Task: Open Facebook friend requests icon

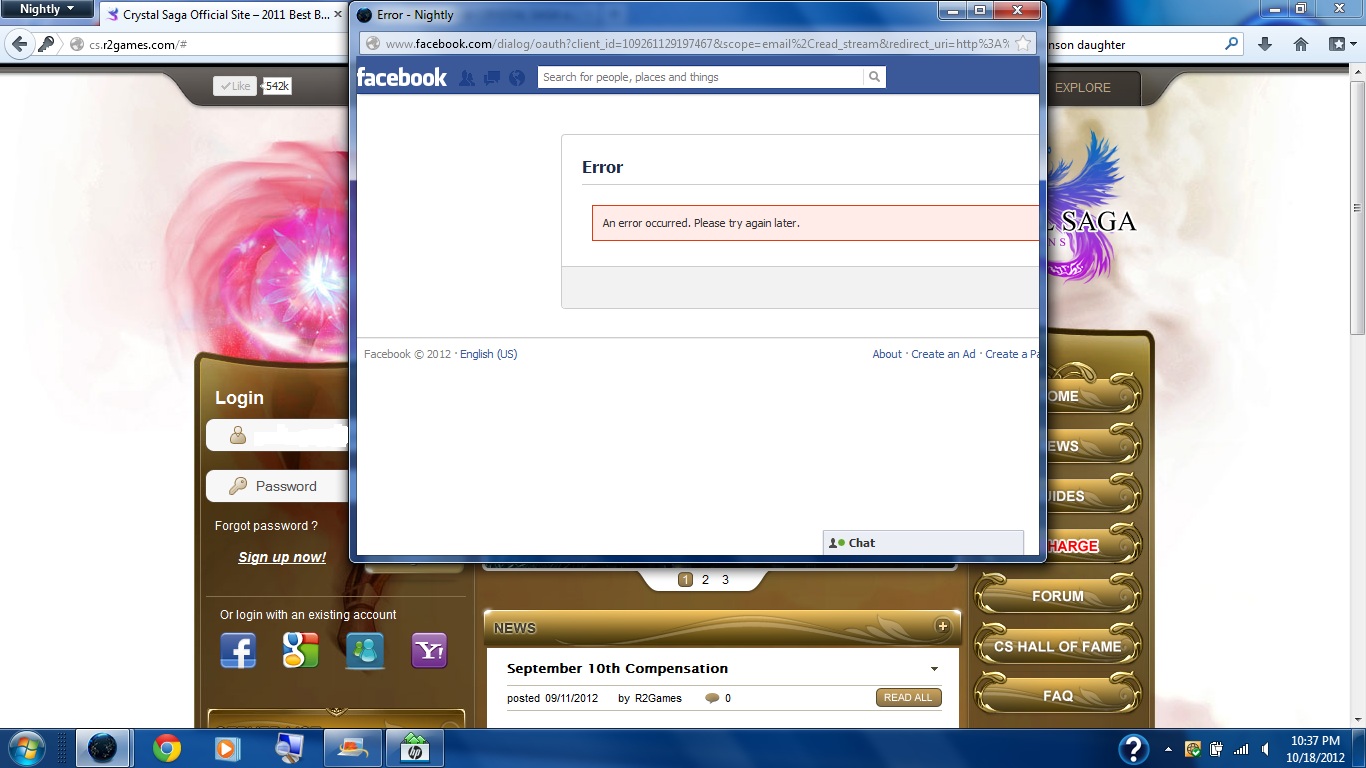Action: [x=467, y=78]
